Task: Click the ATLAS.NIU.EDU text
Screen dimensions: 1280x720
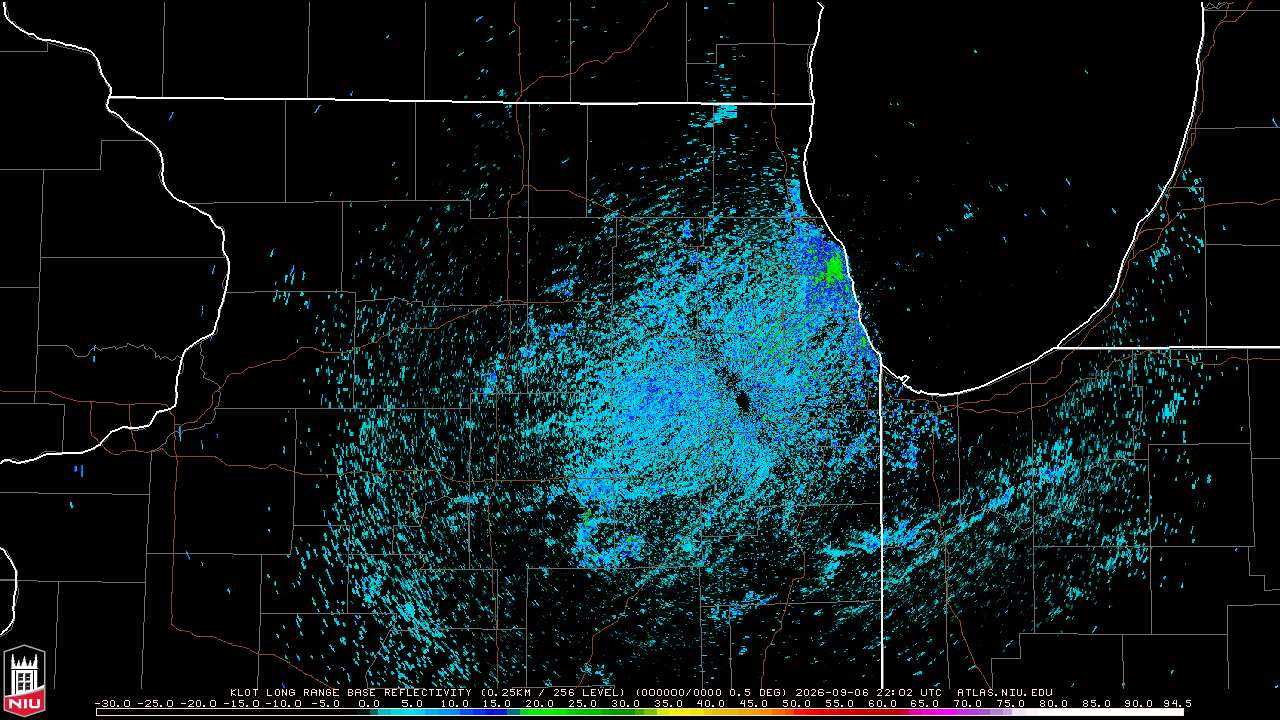Action: pyautogui.click(x=1005, y=692)
